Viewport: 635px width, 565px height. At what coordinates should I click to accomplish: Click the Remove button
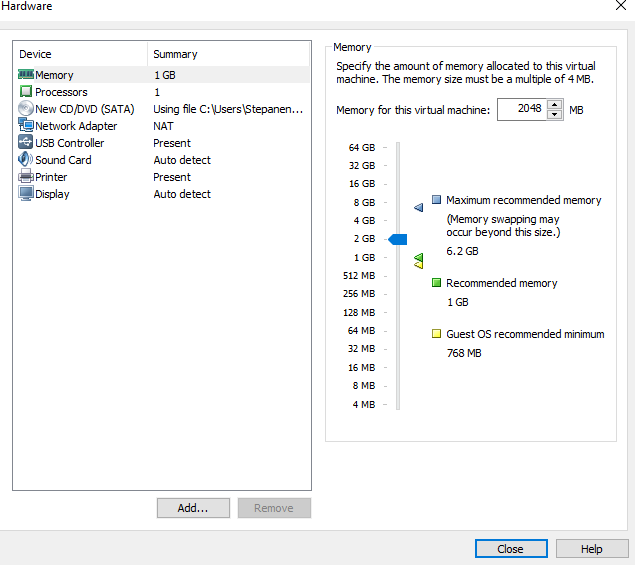click(274, 508)
